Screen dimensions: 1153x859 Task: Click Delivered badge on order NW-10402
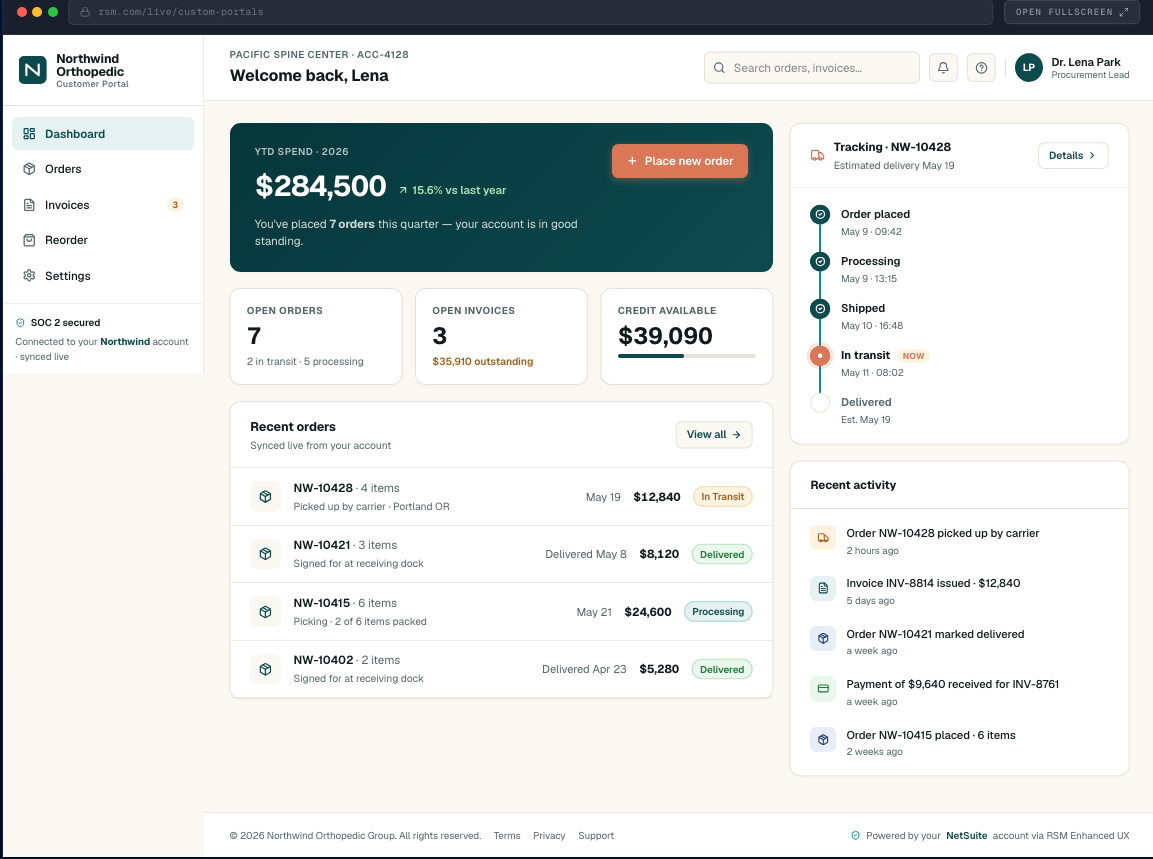coord(721,669)
